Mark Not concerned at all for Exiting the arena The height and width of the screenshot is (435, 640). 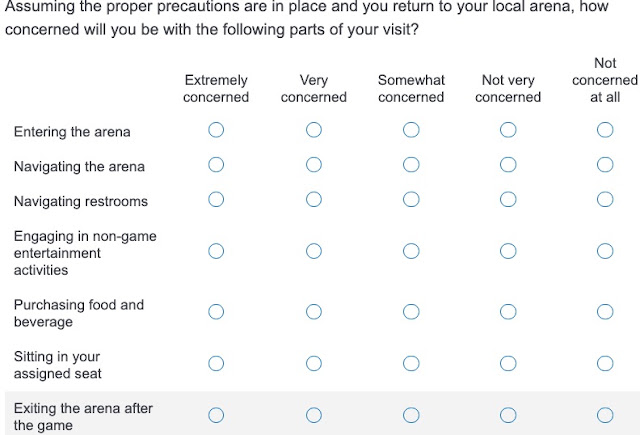point(605,415)
